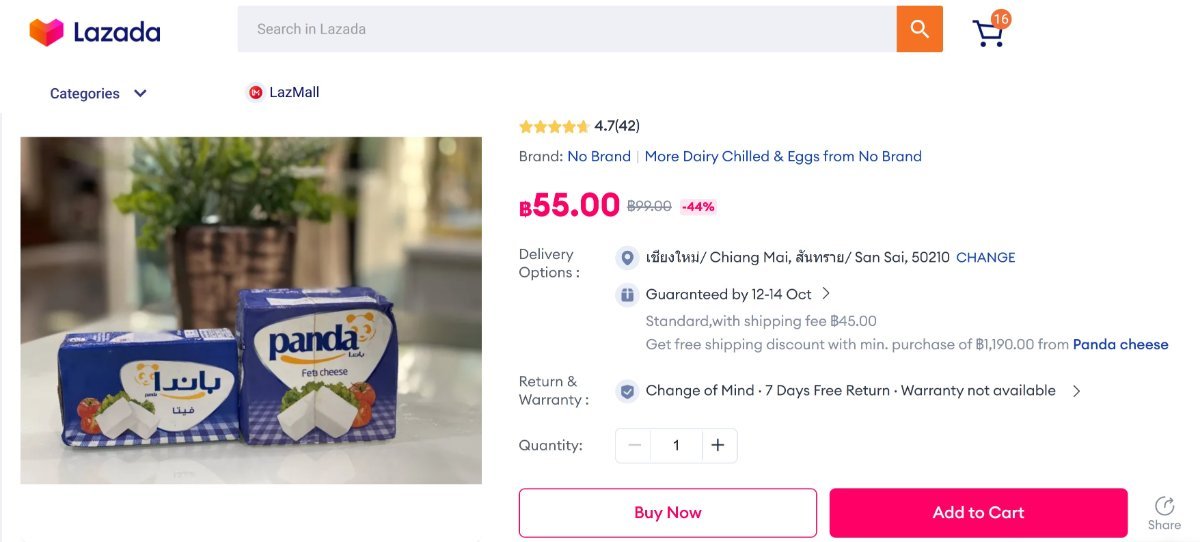Screen dimensions: 1200x542
Task: Expand Return & Warranty details chevron
Action: [1077, 391]
